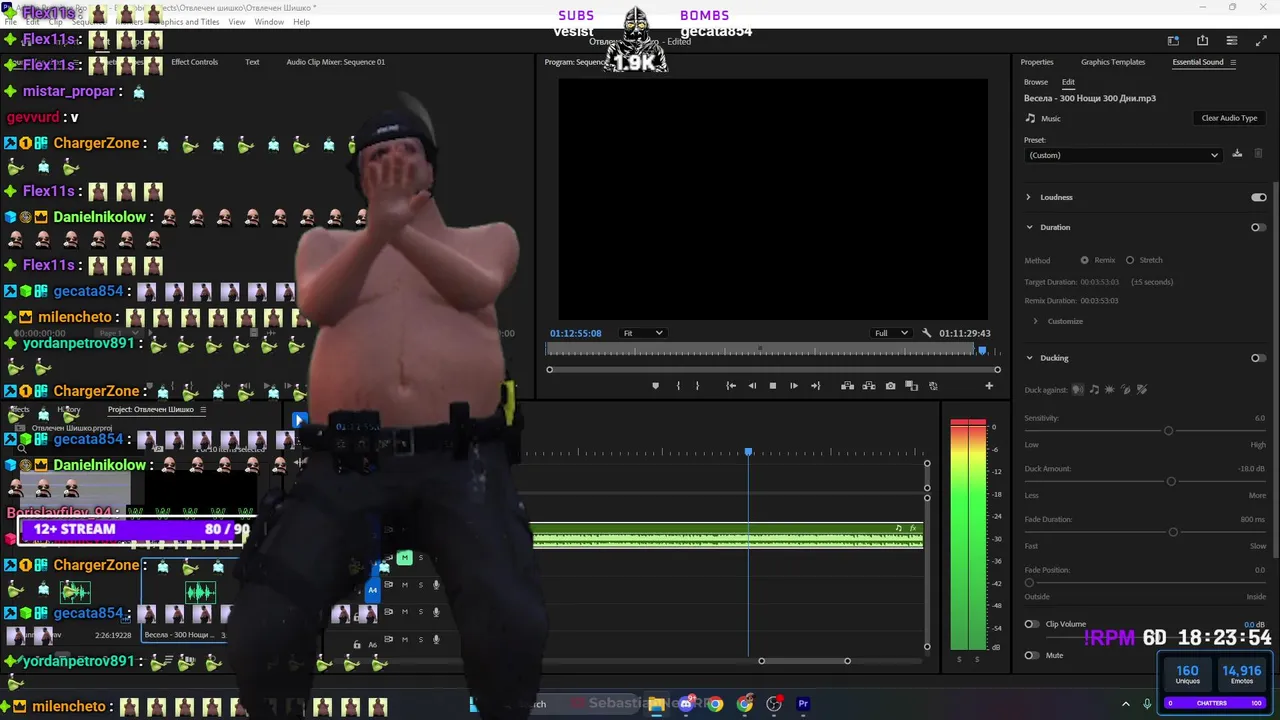
Task: Duck against the SFX burst icon
Action: (x=1109, y=389)
